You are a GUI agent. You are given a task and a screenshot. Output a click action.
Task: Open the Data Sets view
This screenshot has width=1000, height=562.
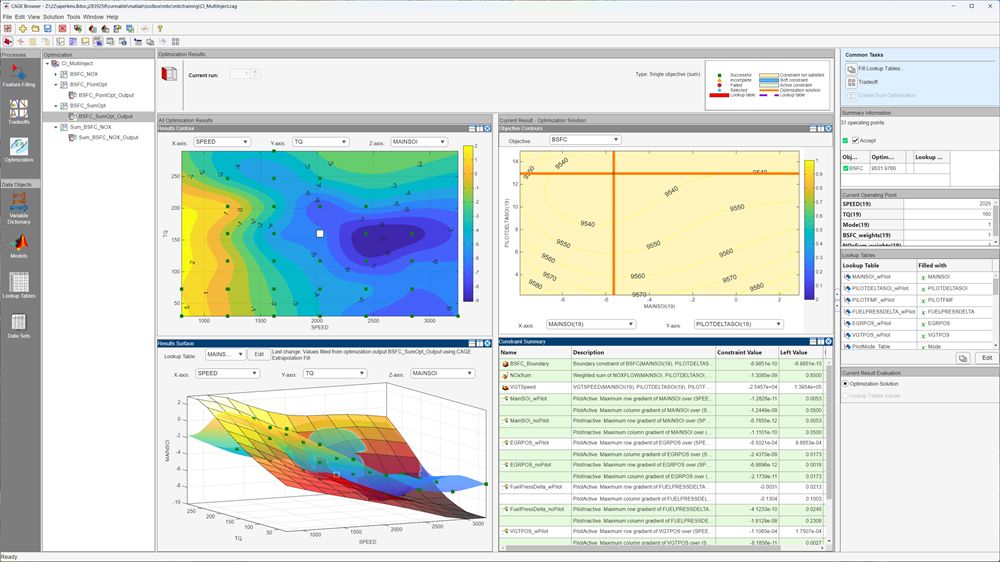point(19,325)
